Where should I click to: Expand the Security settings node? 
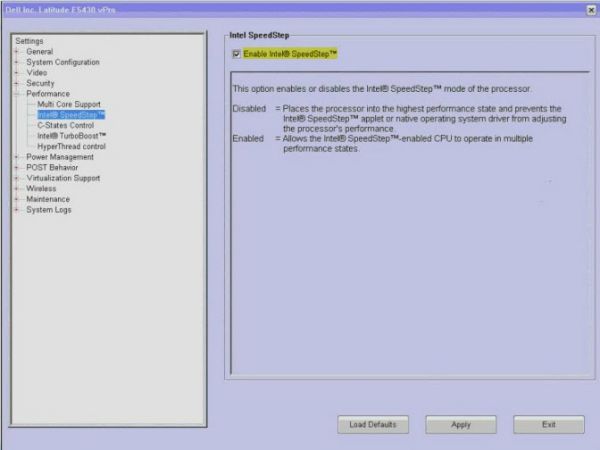[16, 83]
